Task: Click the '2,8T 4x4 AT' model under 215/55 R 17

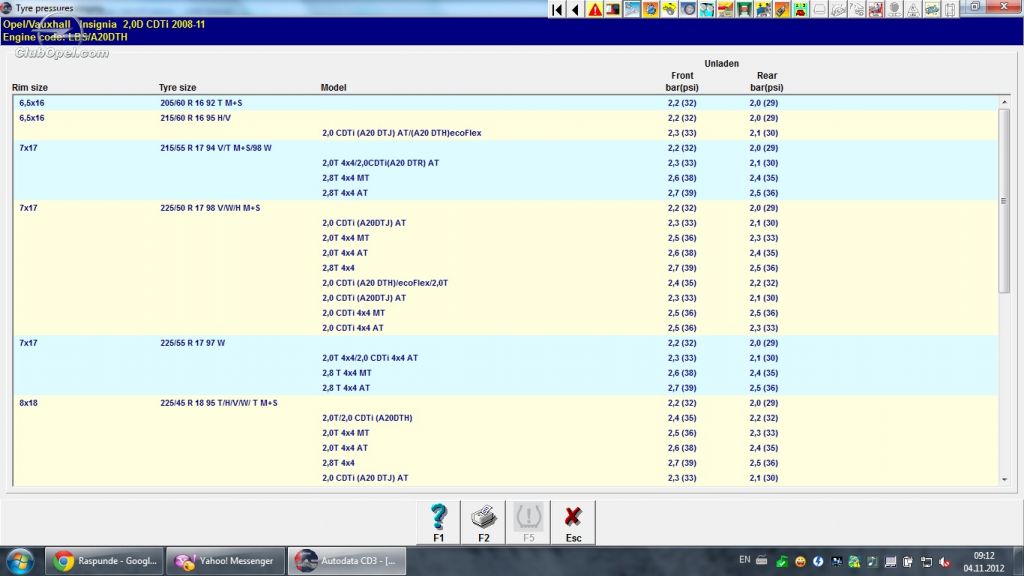Action: [345, 193]
